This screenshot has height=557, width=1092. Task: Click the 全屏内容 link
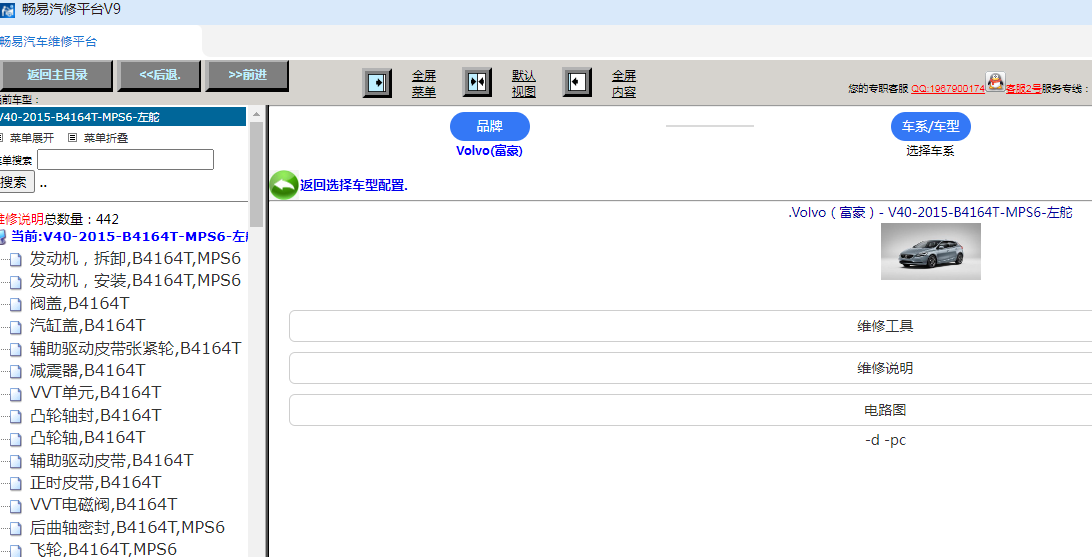tap(624, 84)
